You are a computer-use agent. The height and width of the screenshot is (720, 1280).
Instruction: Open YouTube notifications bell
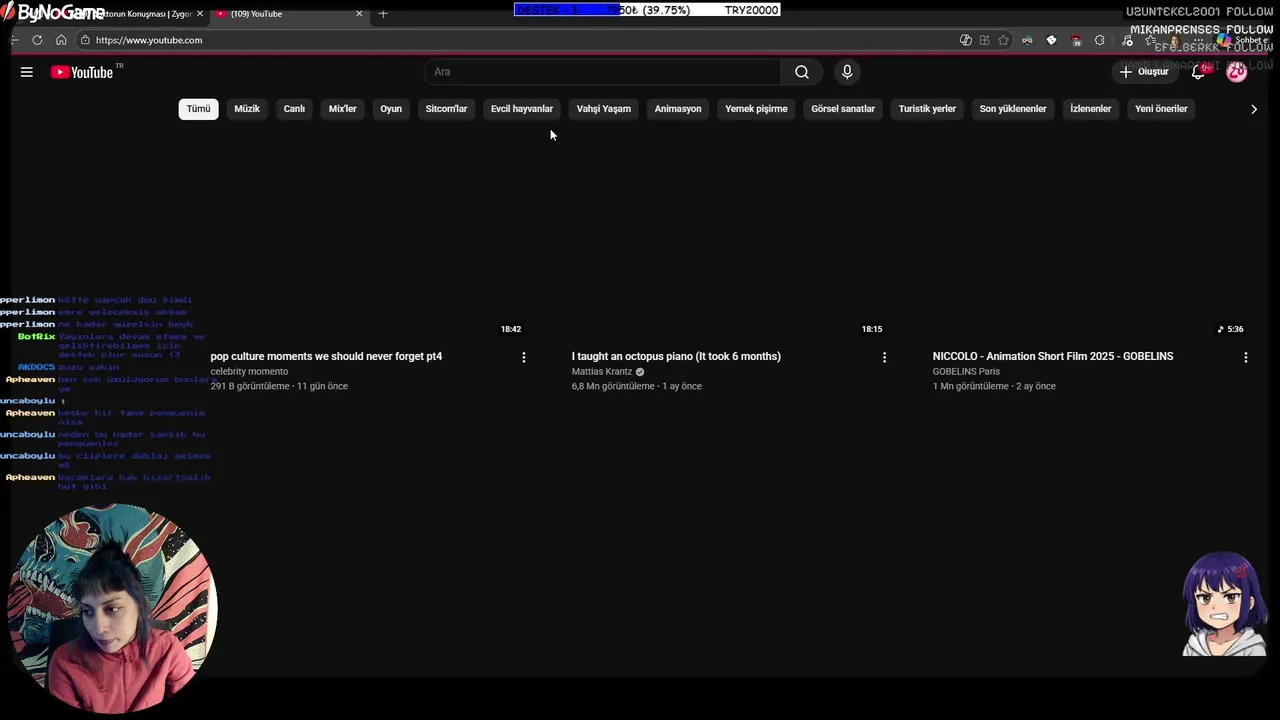point(1198,72)
